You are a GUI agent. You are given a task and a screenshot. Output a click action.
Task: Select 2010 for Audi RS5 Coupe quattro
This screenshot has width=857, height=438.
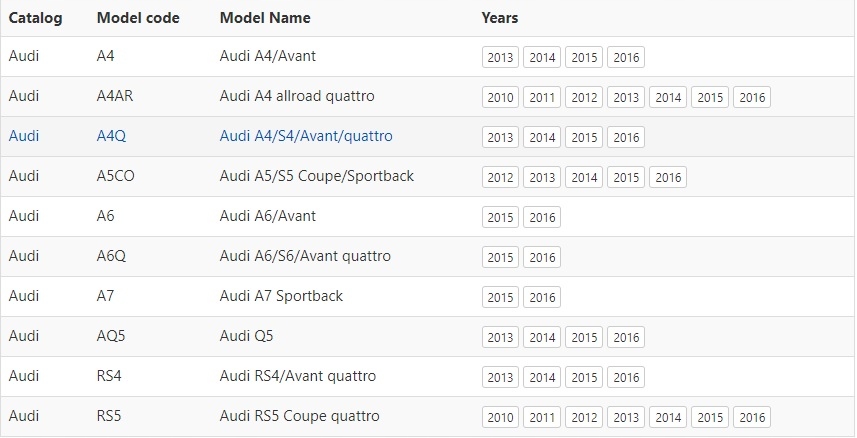point(500,418)
